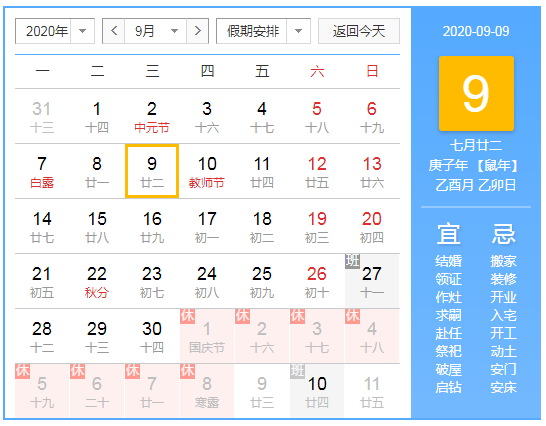Choose September 2 中元节 date
The image size is (546, 426).
click(x=152, y=116)
